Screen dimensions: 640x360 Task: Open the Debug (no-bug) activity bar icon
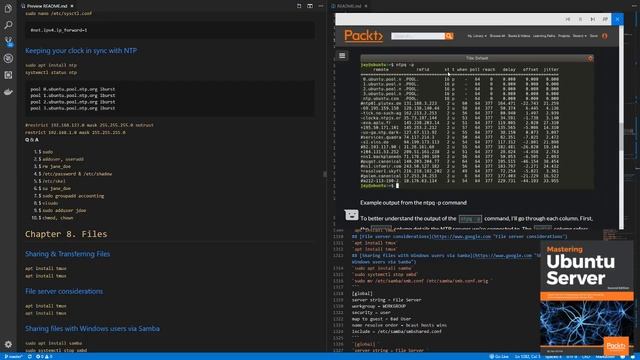pyautogui.click(x=8, y=58)
